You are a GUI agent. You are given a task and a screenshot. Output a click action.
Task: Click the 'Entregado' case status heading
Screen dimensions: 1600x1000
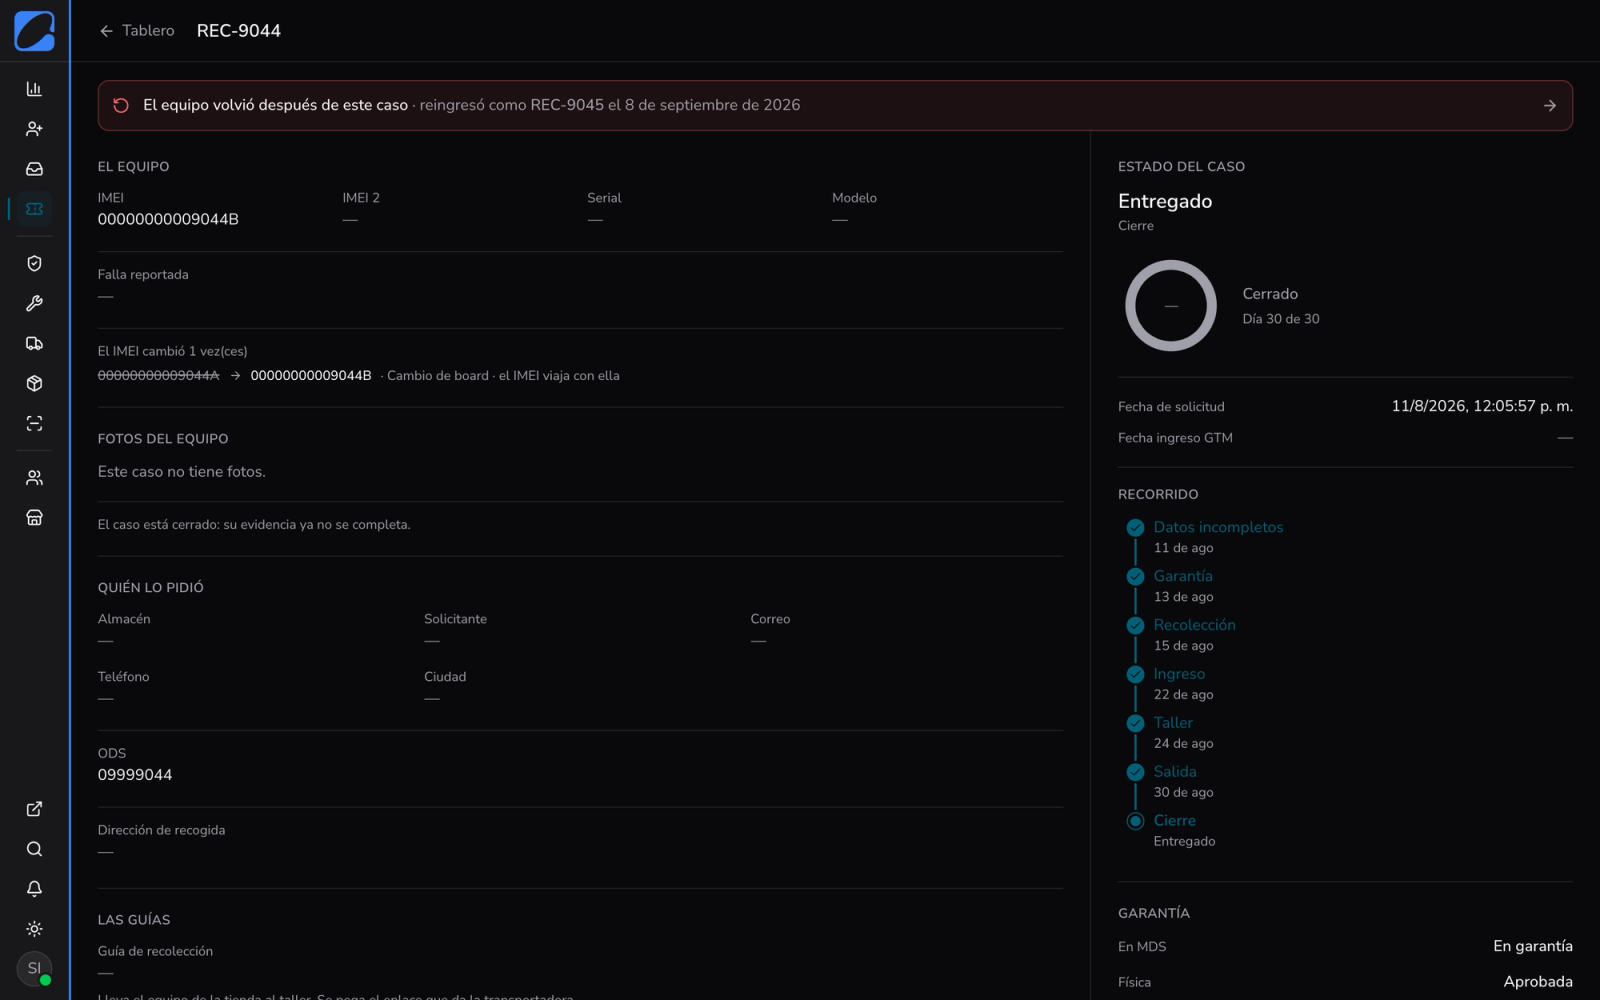tap(1165, 201)
